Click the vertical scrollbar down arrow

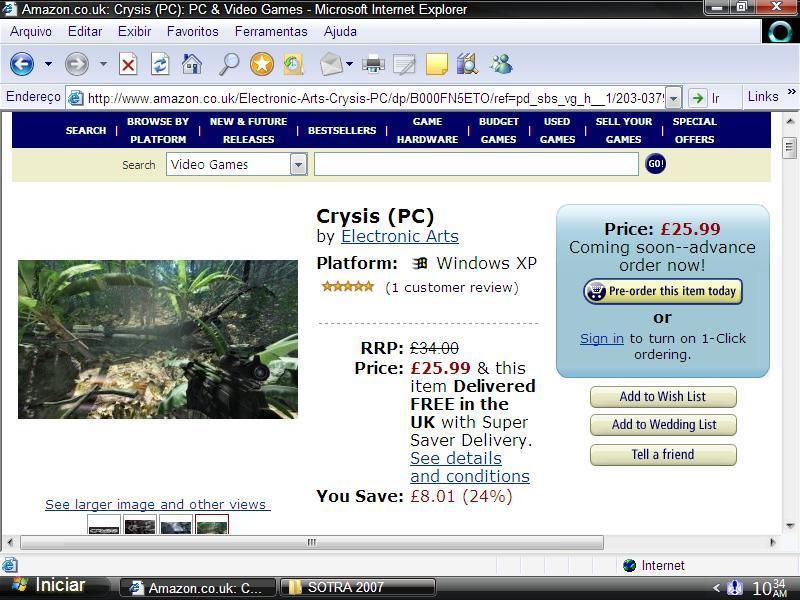point(790,526)
